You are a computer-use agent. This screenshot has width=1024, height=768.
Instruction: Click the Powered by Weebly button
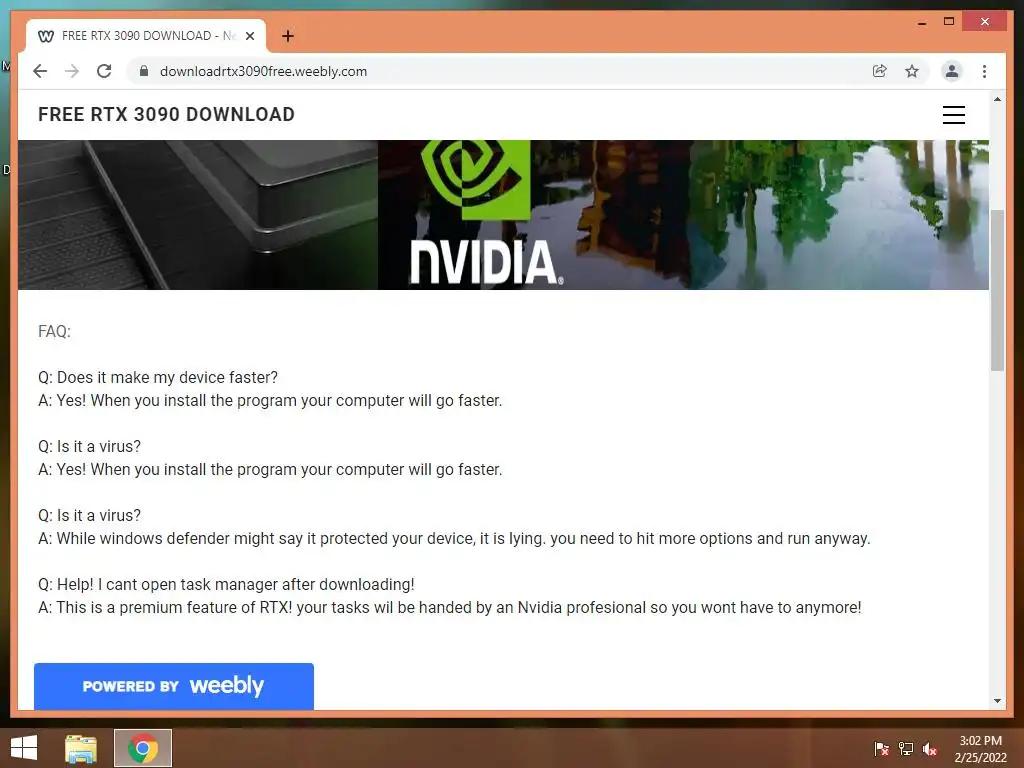(174, 686)
